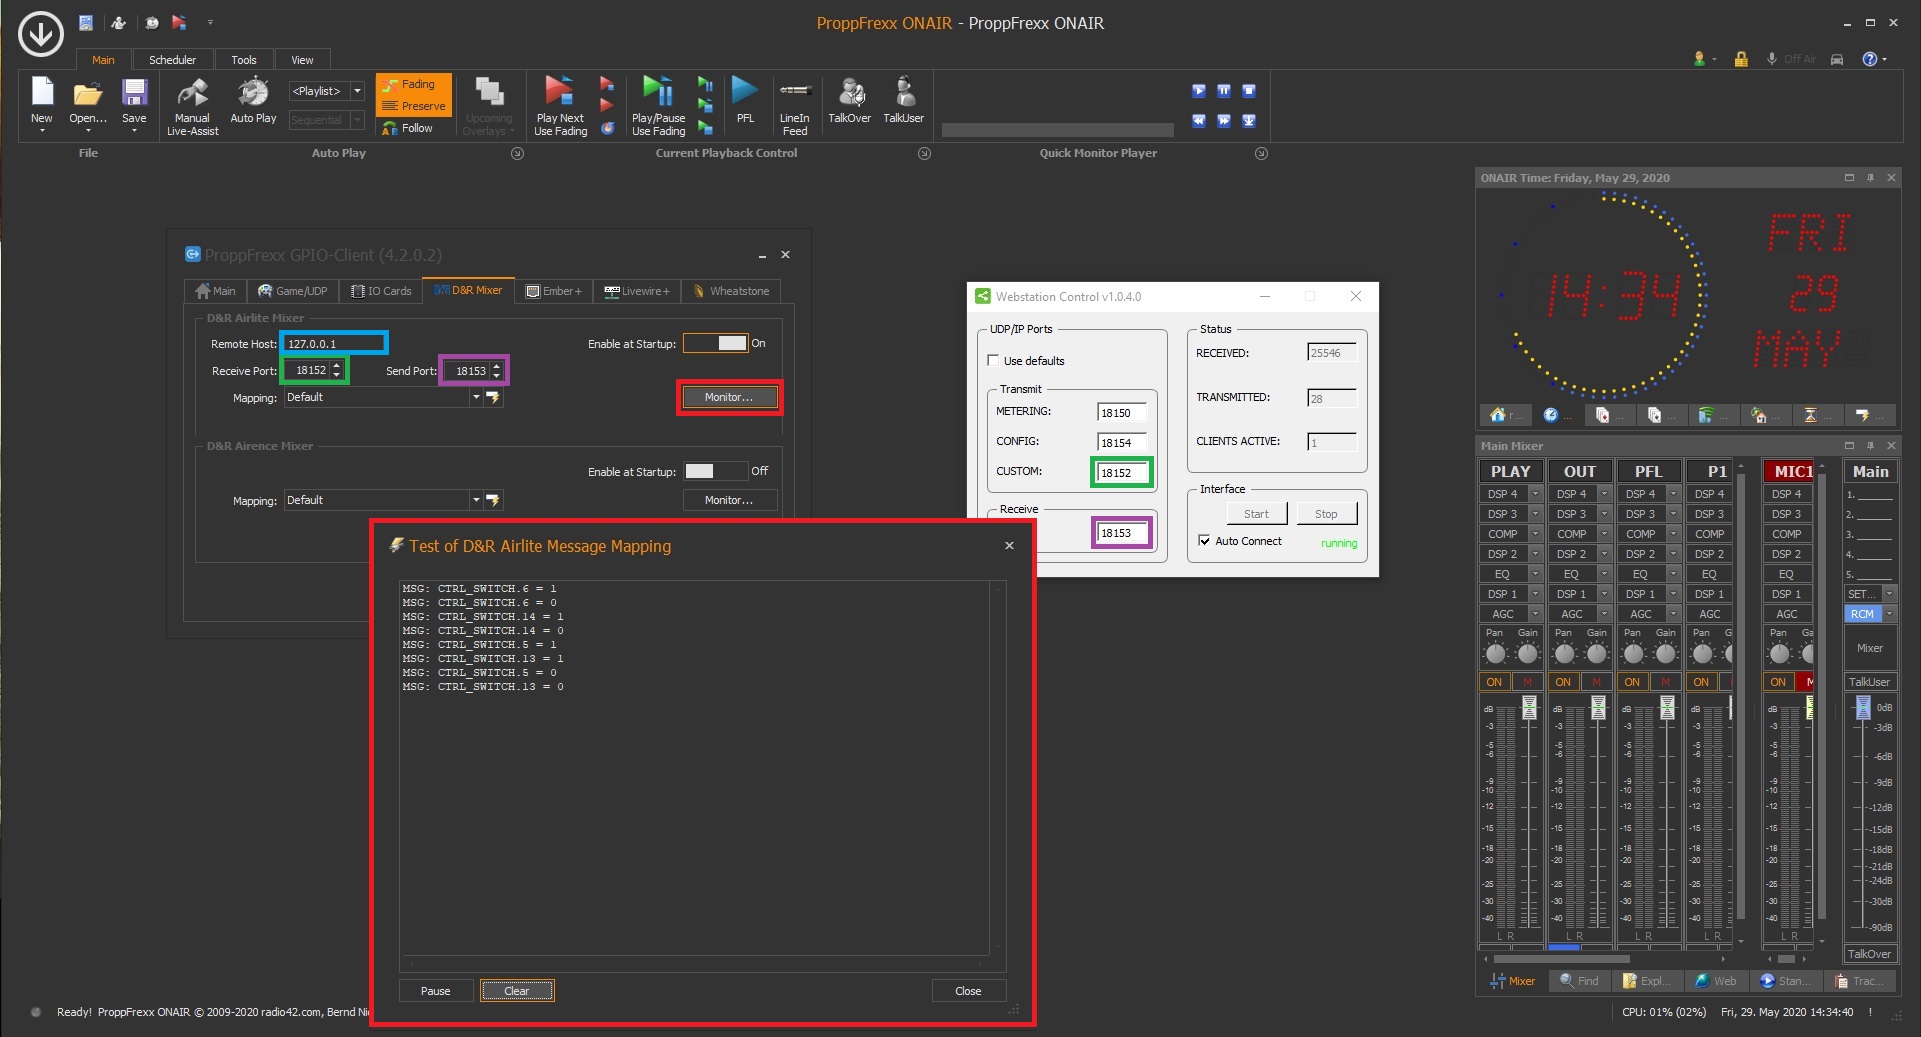
Task: Click the Manual Live-Assist icon
Action: click(192, 95)
